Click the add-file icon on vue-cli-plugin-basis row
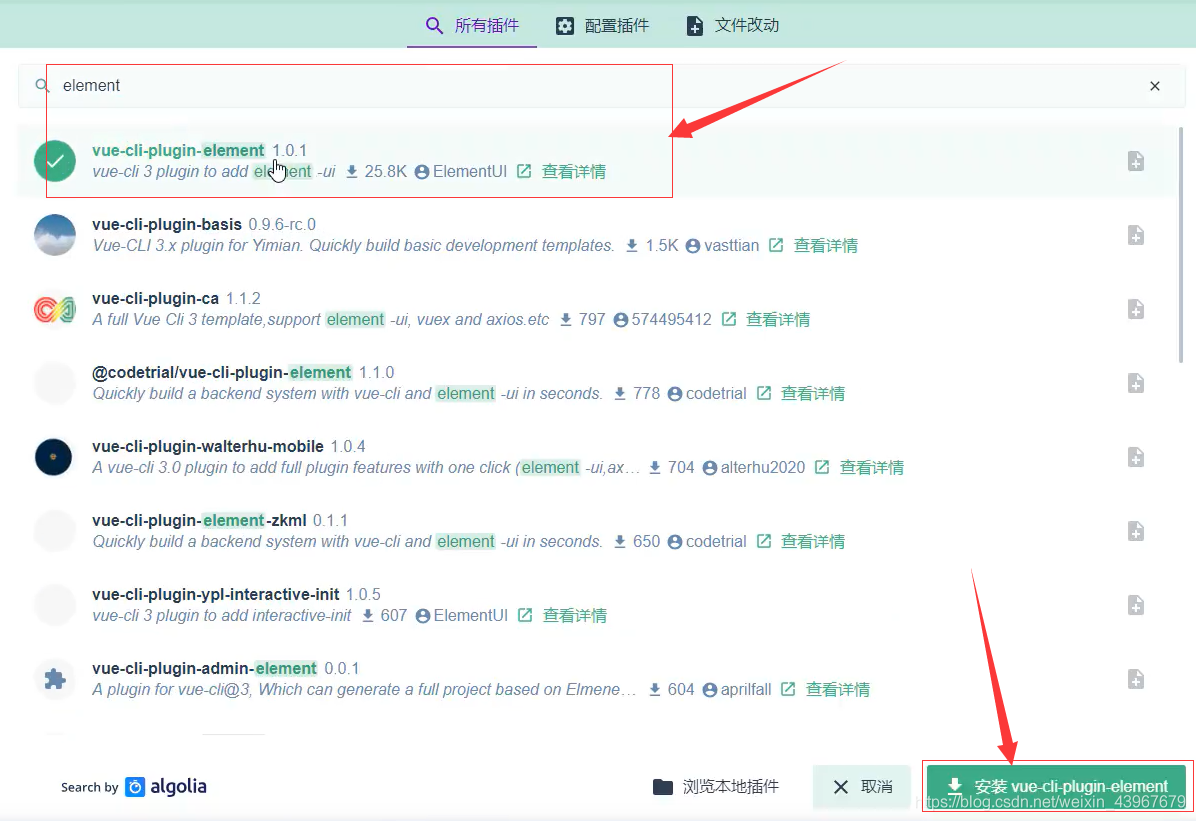This screenshot has height=821, width=1196. pyautogui.click(x=1136, y=235)
